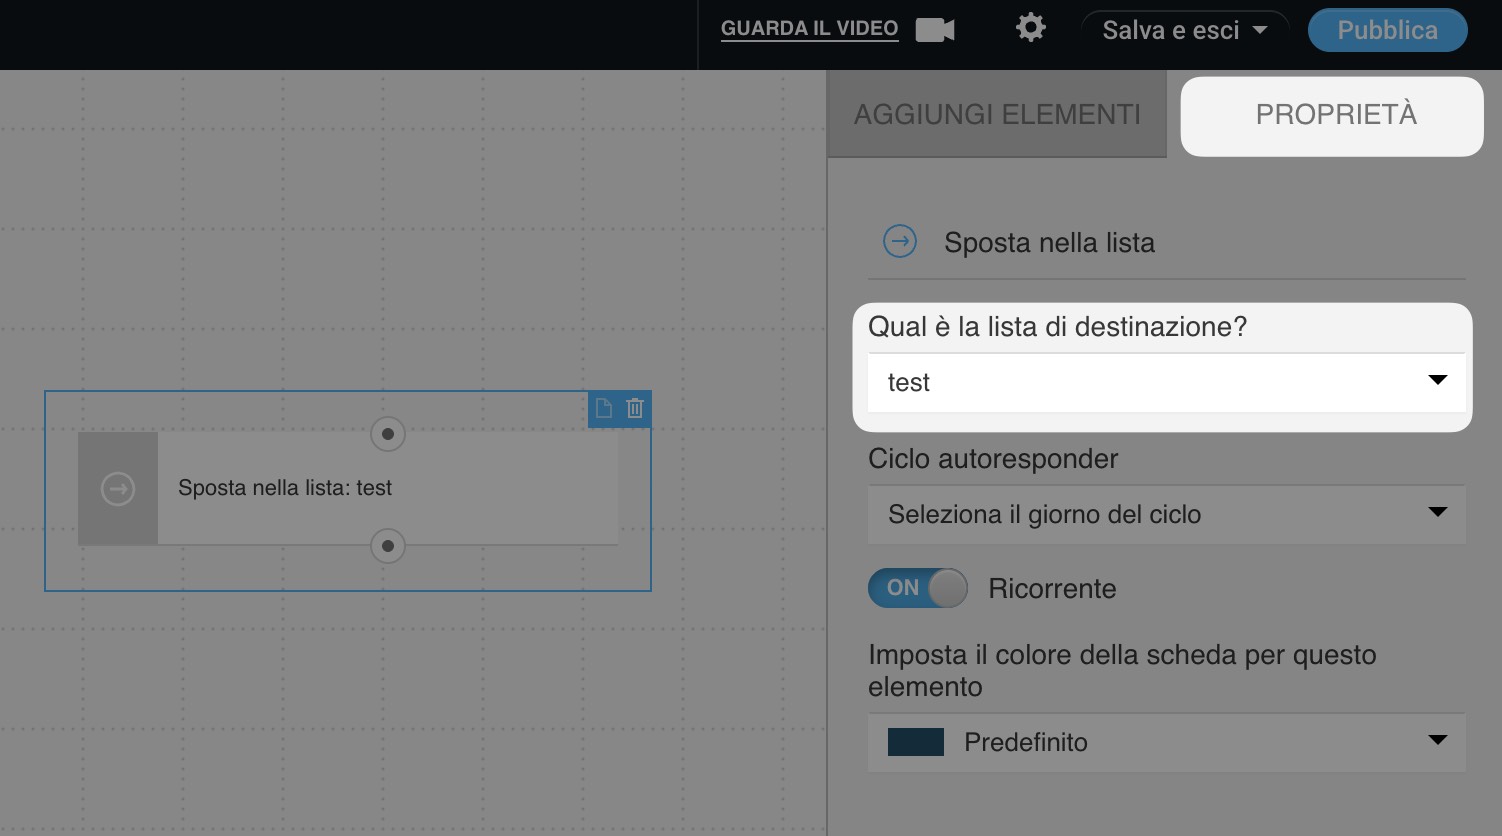Screen dimensions: 1502x836
Task: Click the 'Ricorrente' label text
Action: [1052, 588]
